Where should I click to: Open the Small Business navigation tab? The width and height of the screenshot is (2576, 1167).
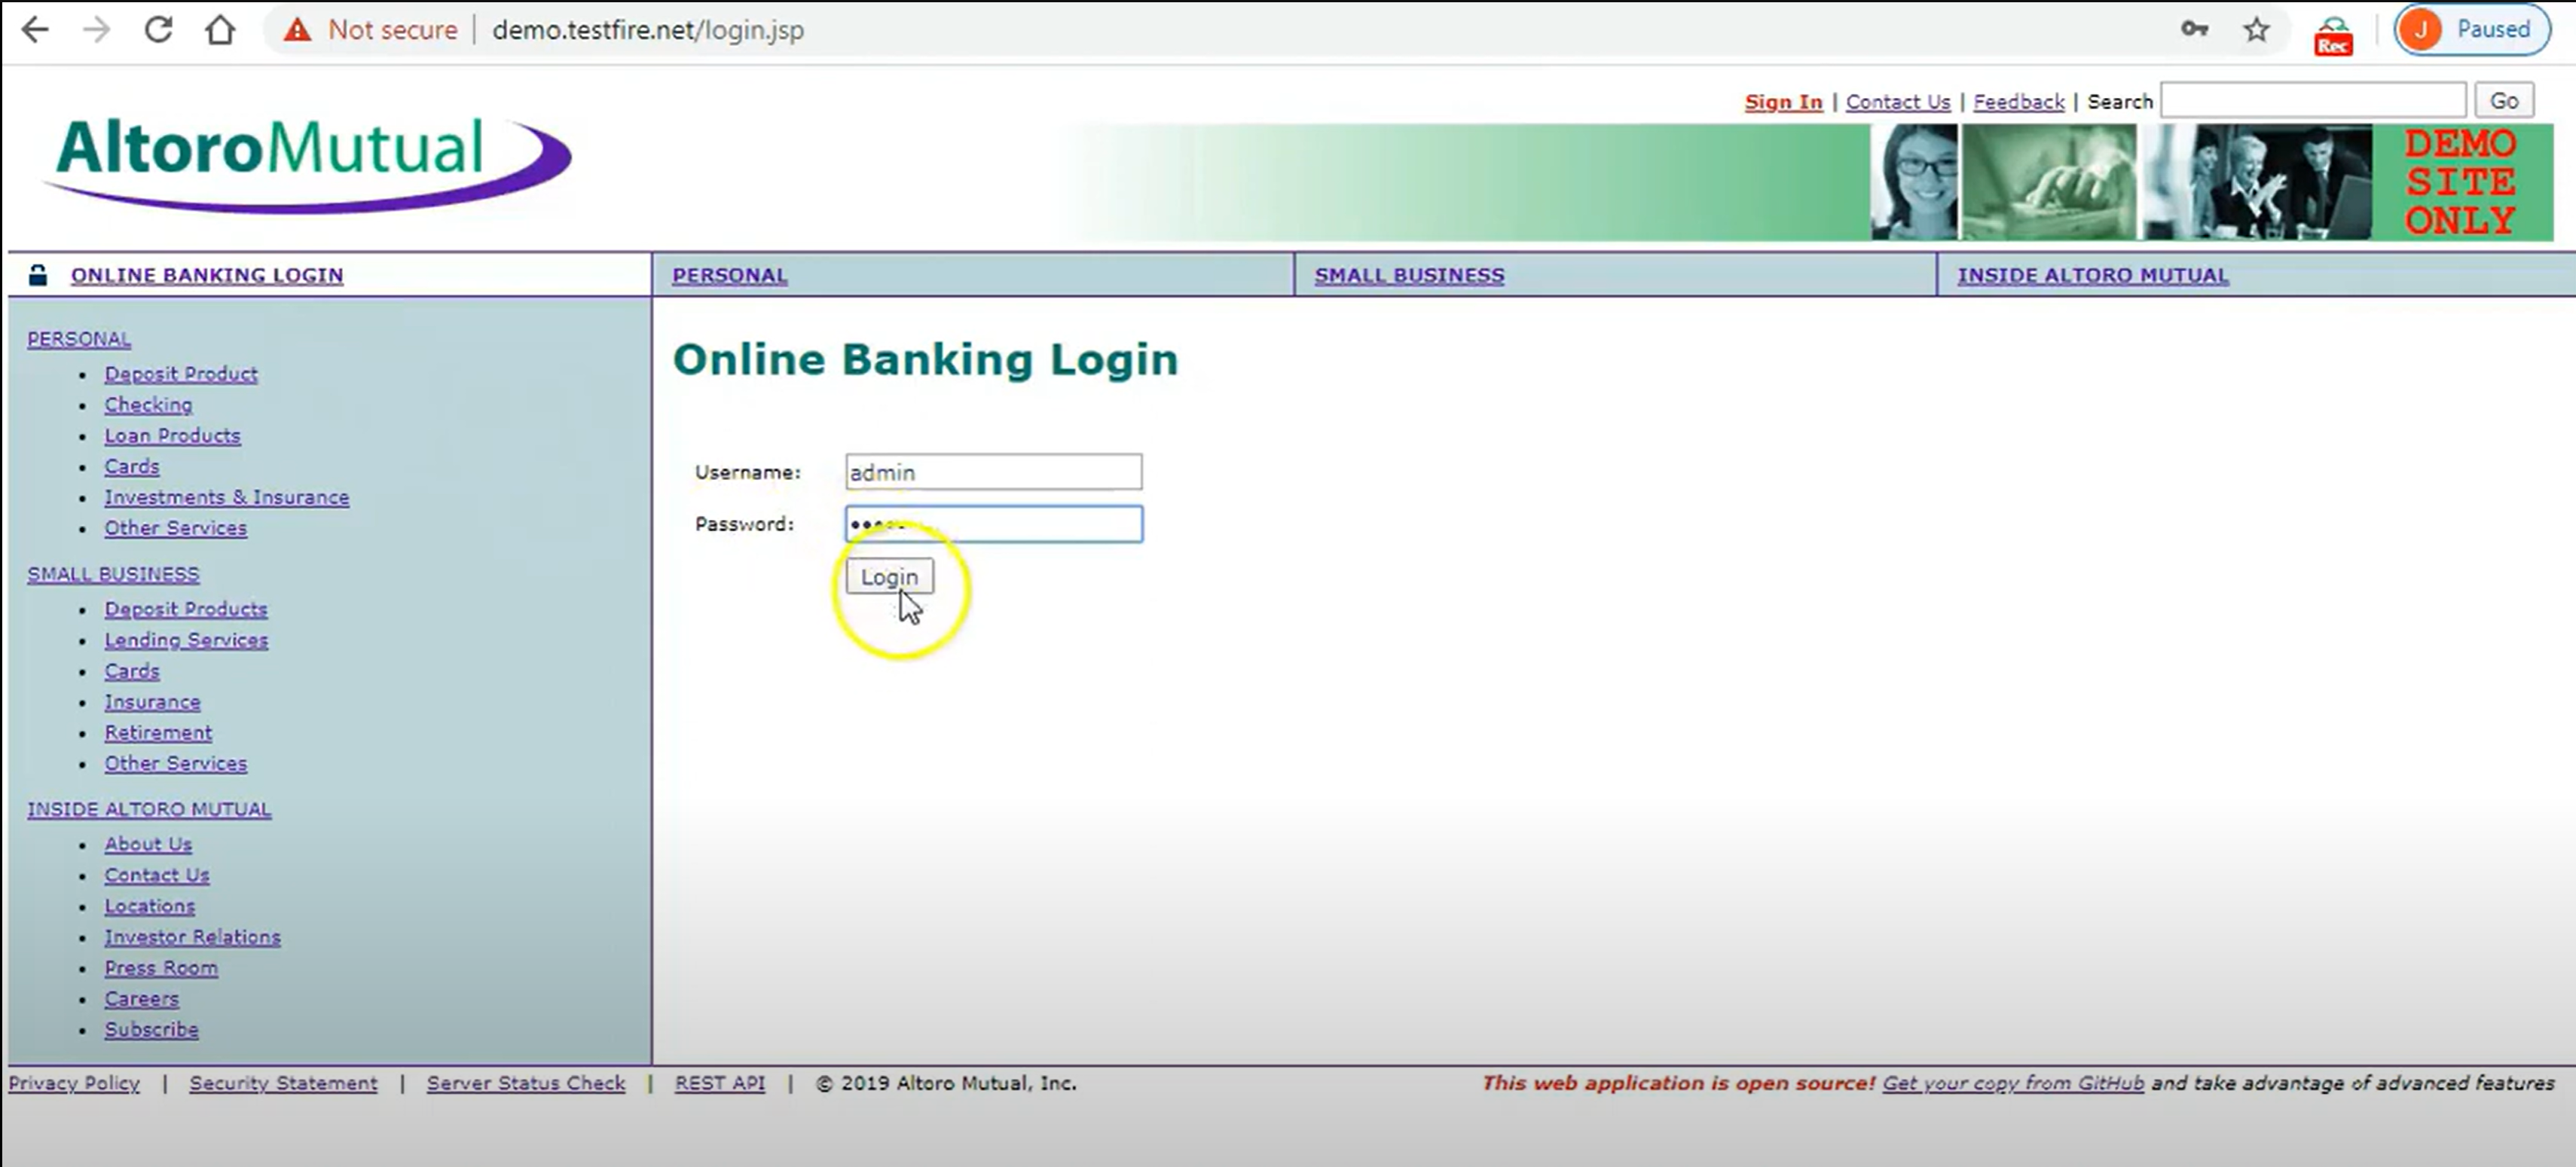pos(1408,275)
